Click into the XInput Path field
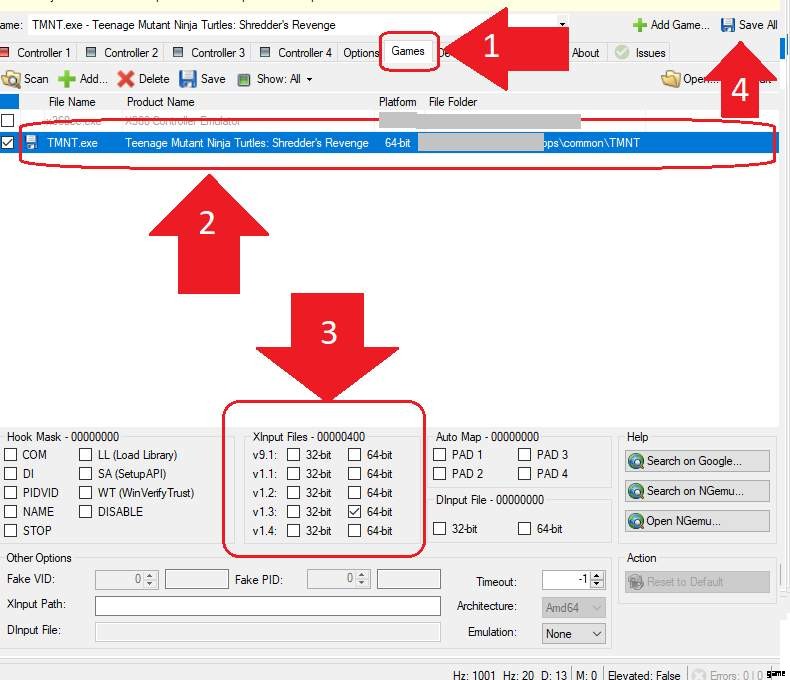This screenshot has width=790, height=680. tap(268, 605)
